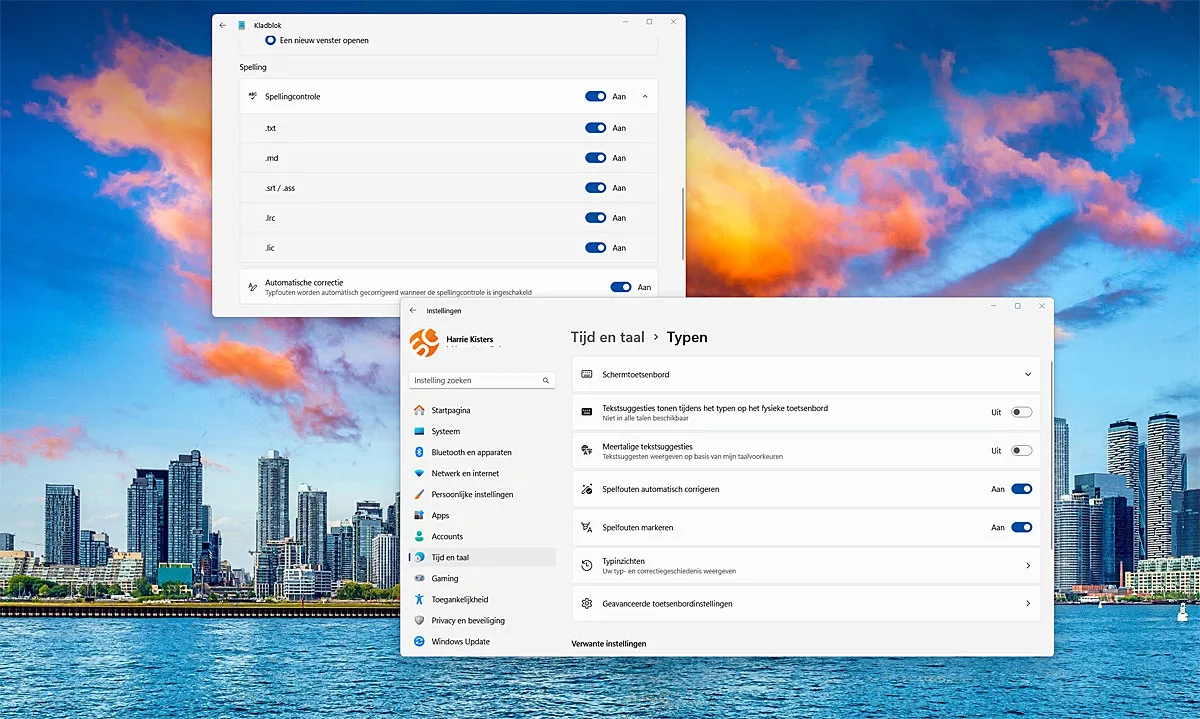Click the Spelling section heading in Kladblok
This screenshot has width=1200, height=719.
click(x=253, y=67)
